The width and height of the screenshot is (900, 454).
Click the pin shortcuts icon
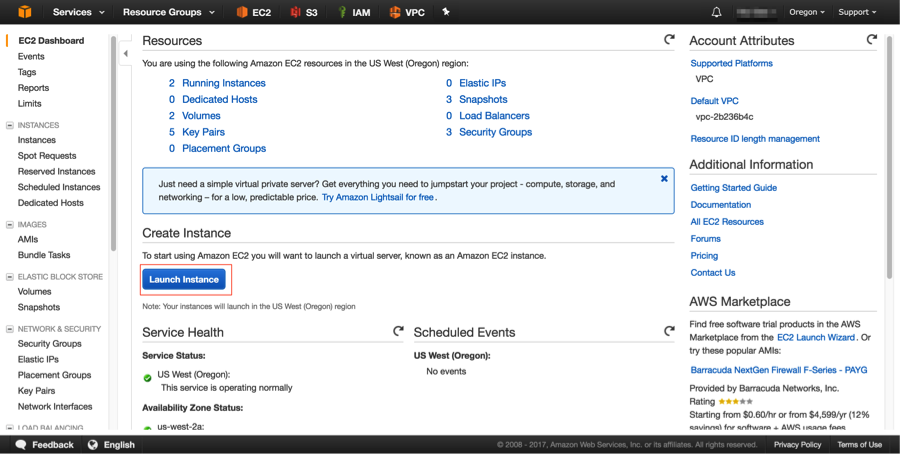[x=446, y=12]
